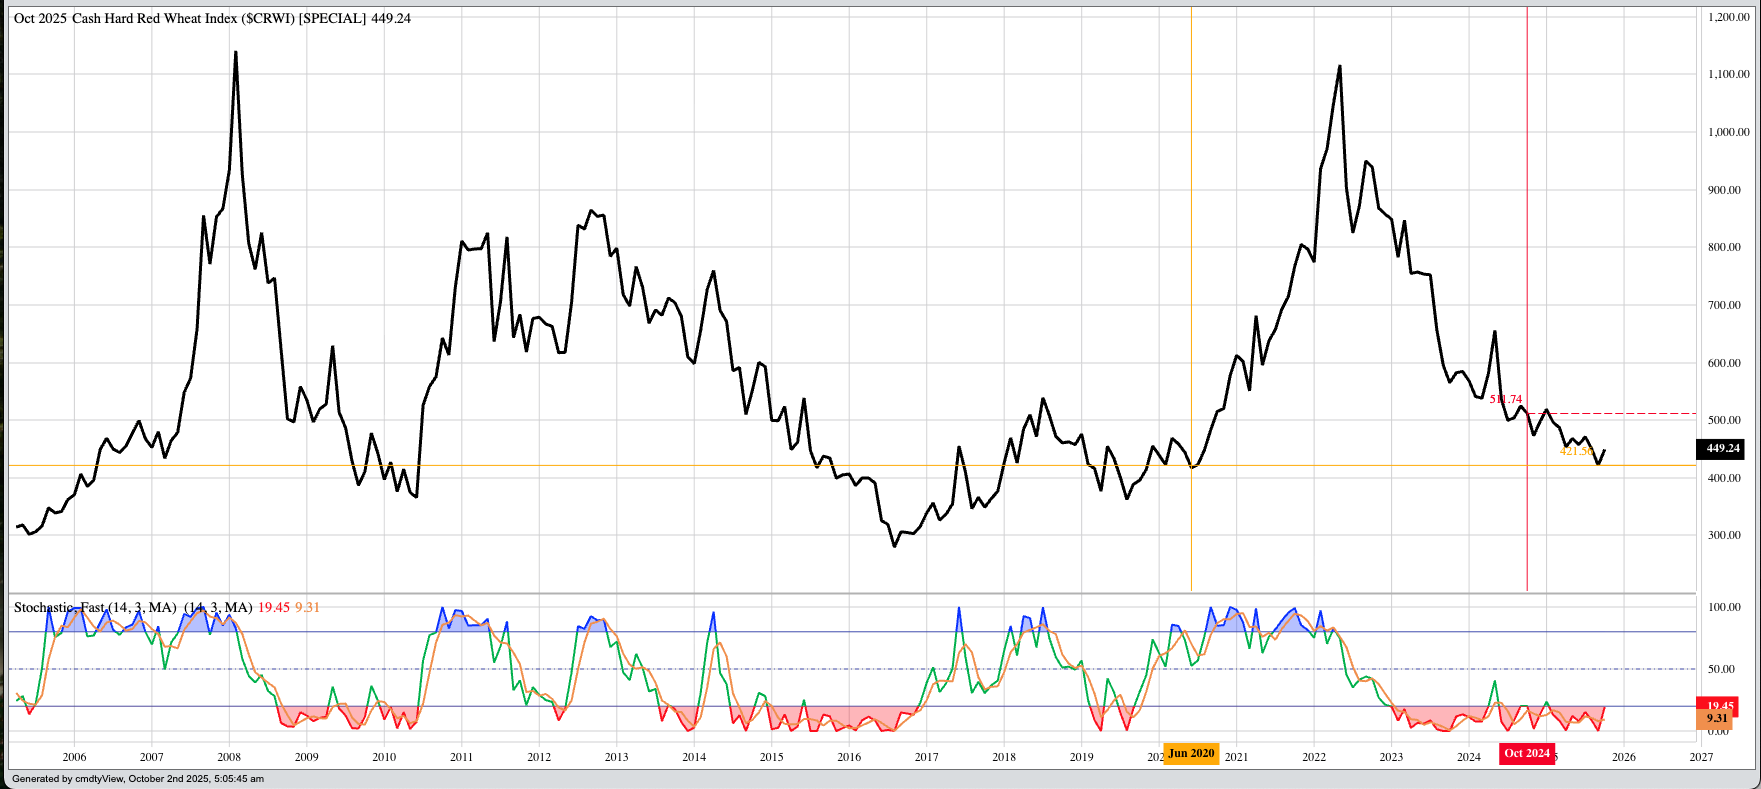Click the 2027 year label on the time axis
The width and height of the screenshot is (1761, 789).
click(x=1701, y=757)
